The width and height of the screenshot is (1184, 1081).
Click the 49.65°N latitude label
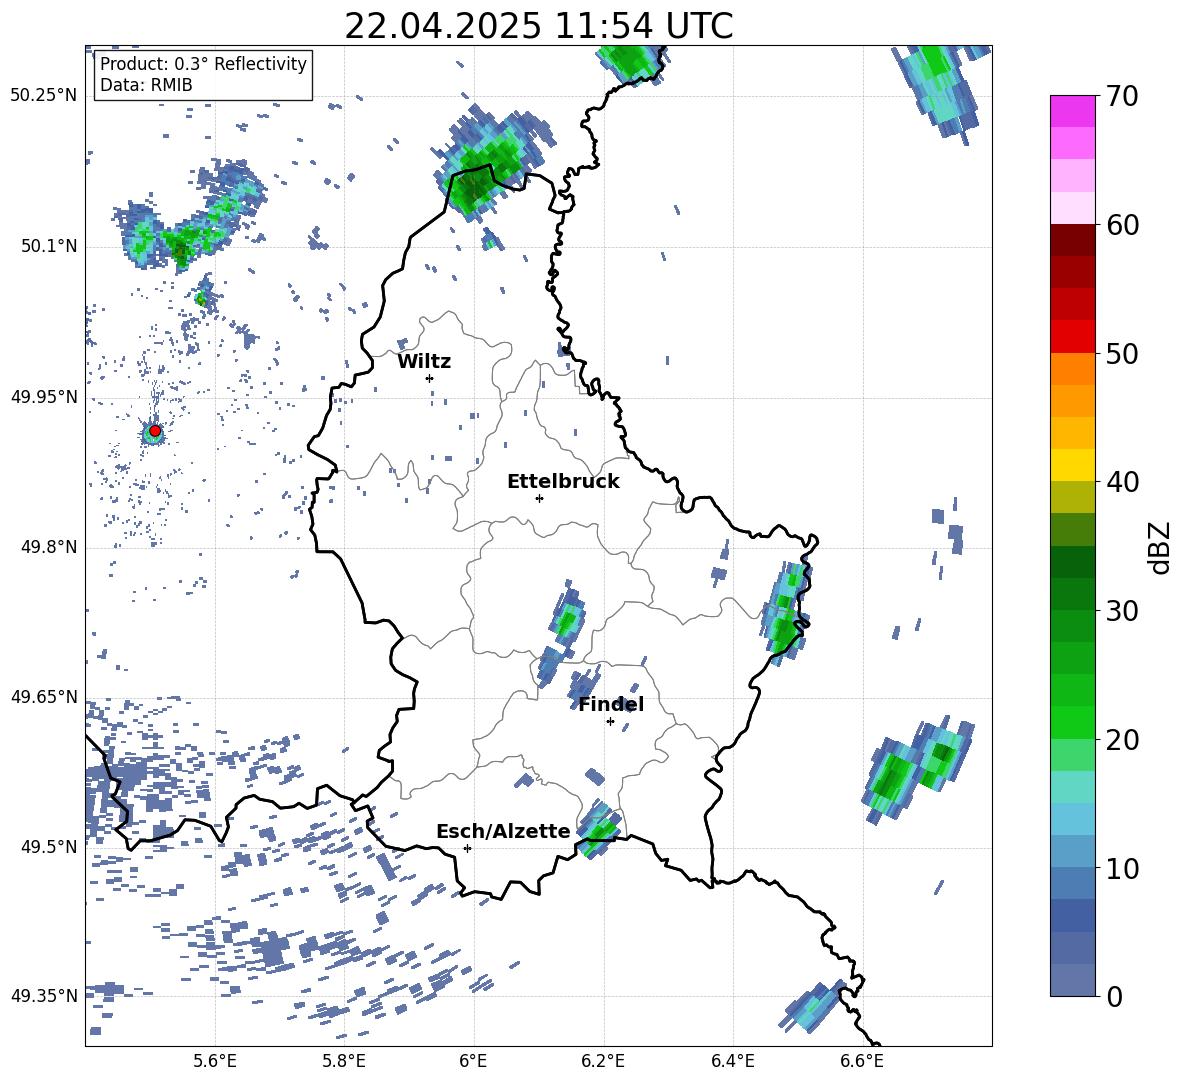(x=44, y=696)
